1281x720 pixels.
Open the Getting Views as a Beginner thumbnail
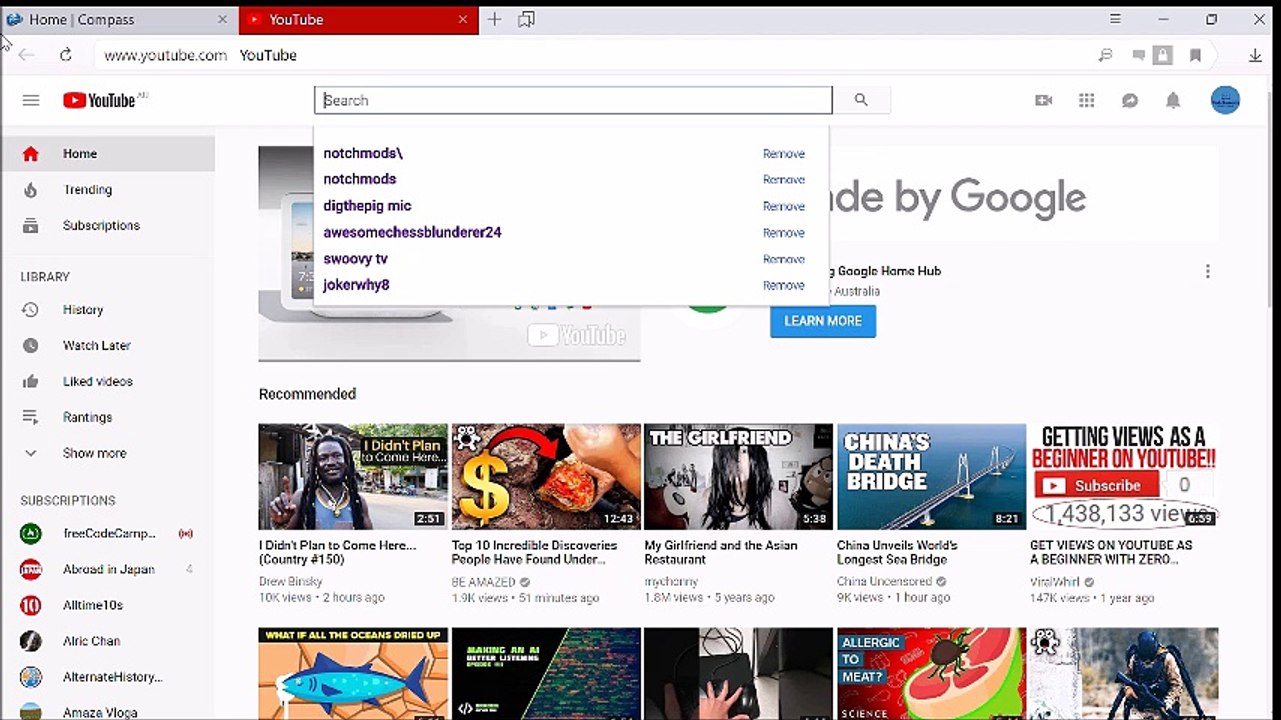coord(1125,477)
